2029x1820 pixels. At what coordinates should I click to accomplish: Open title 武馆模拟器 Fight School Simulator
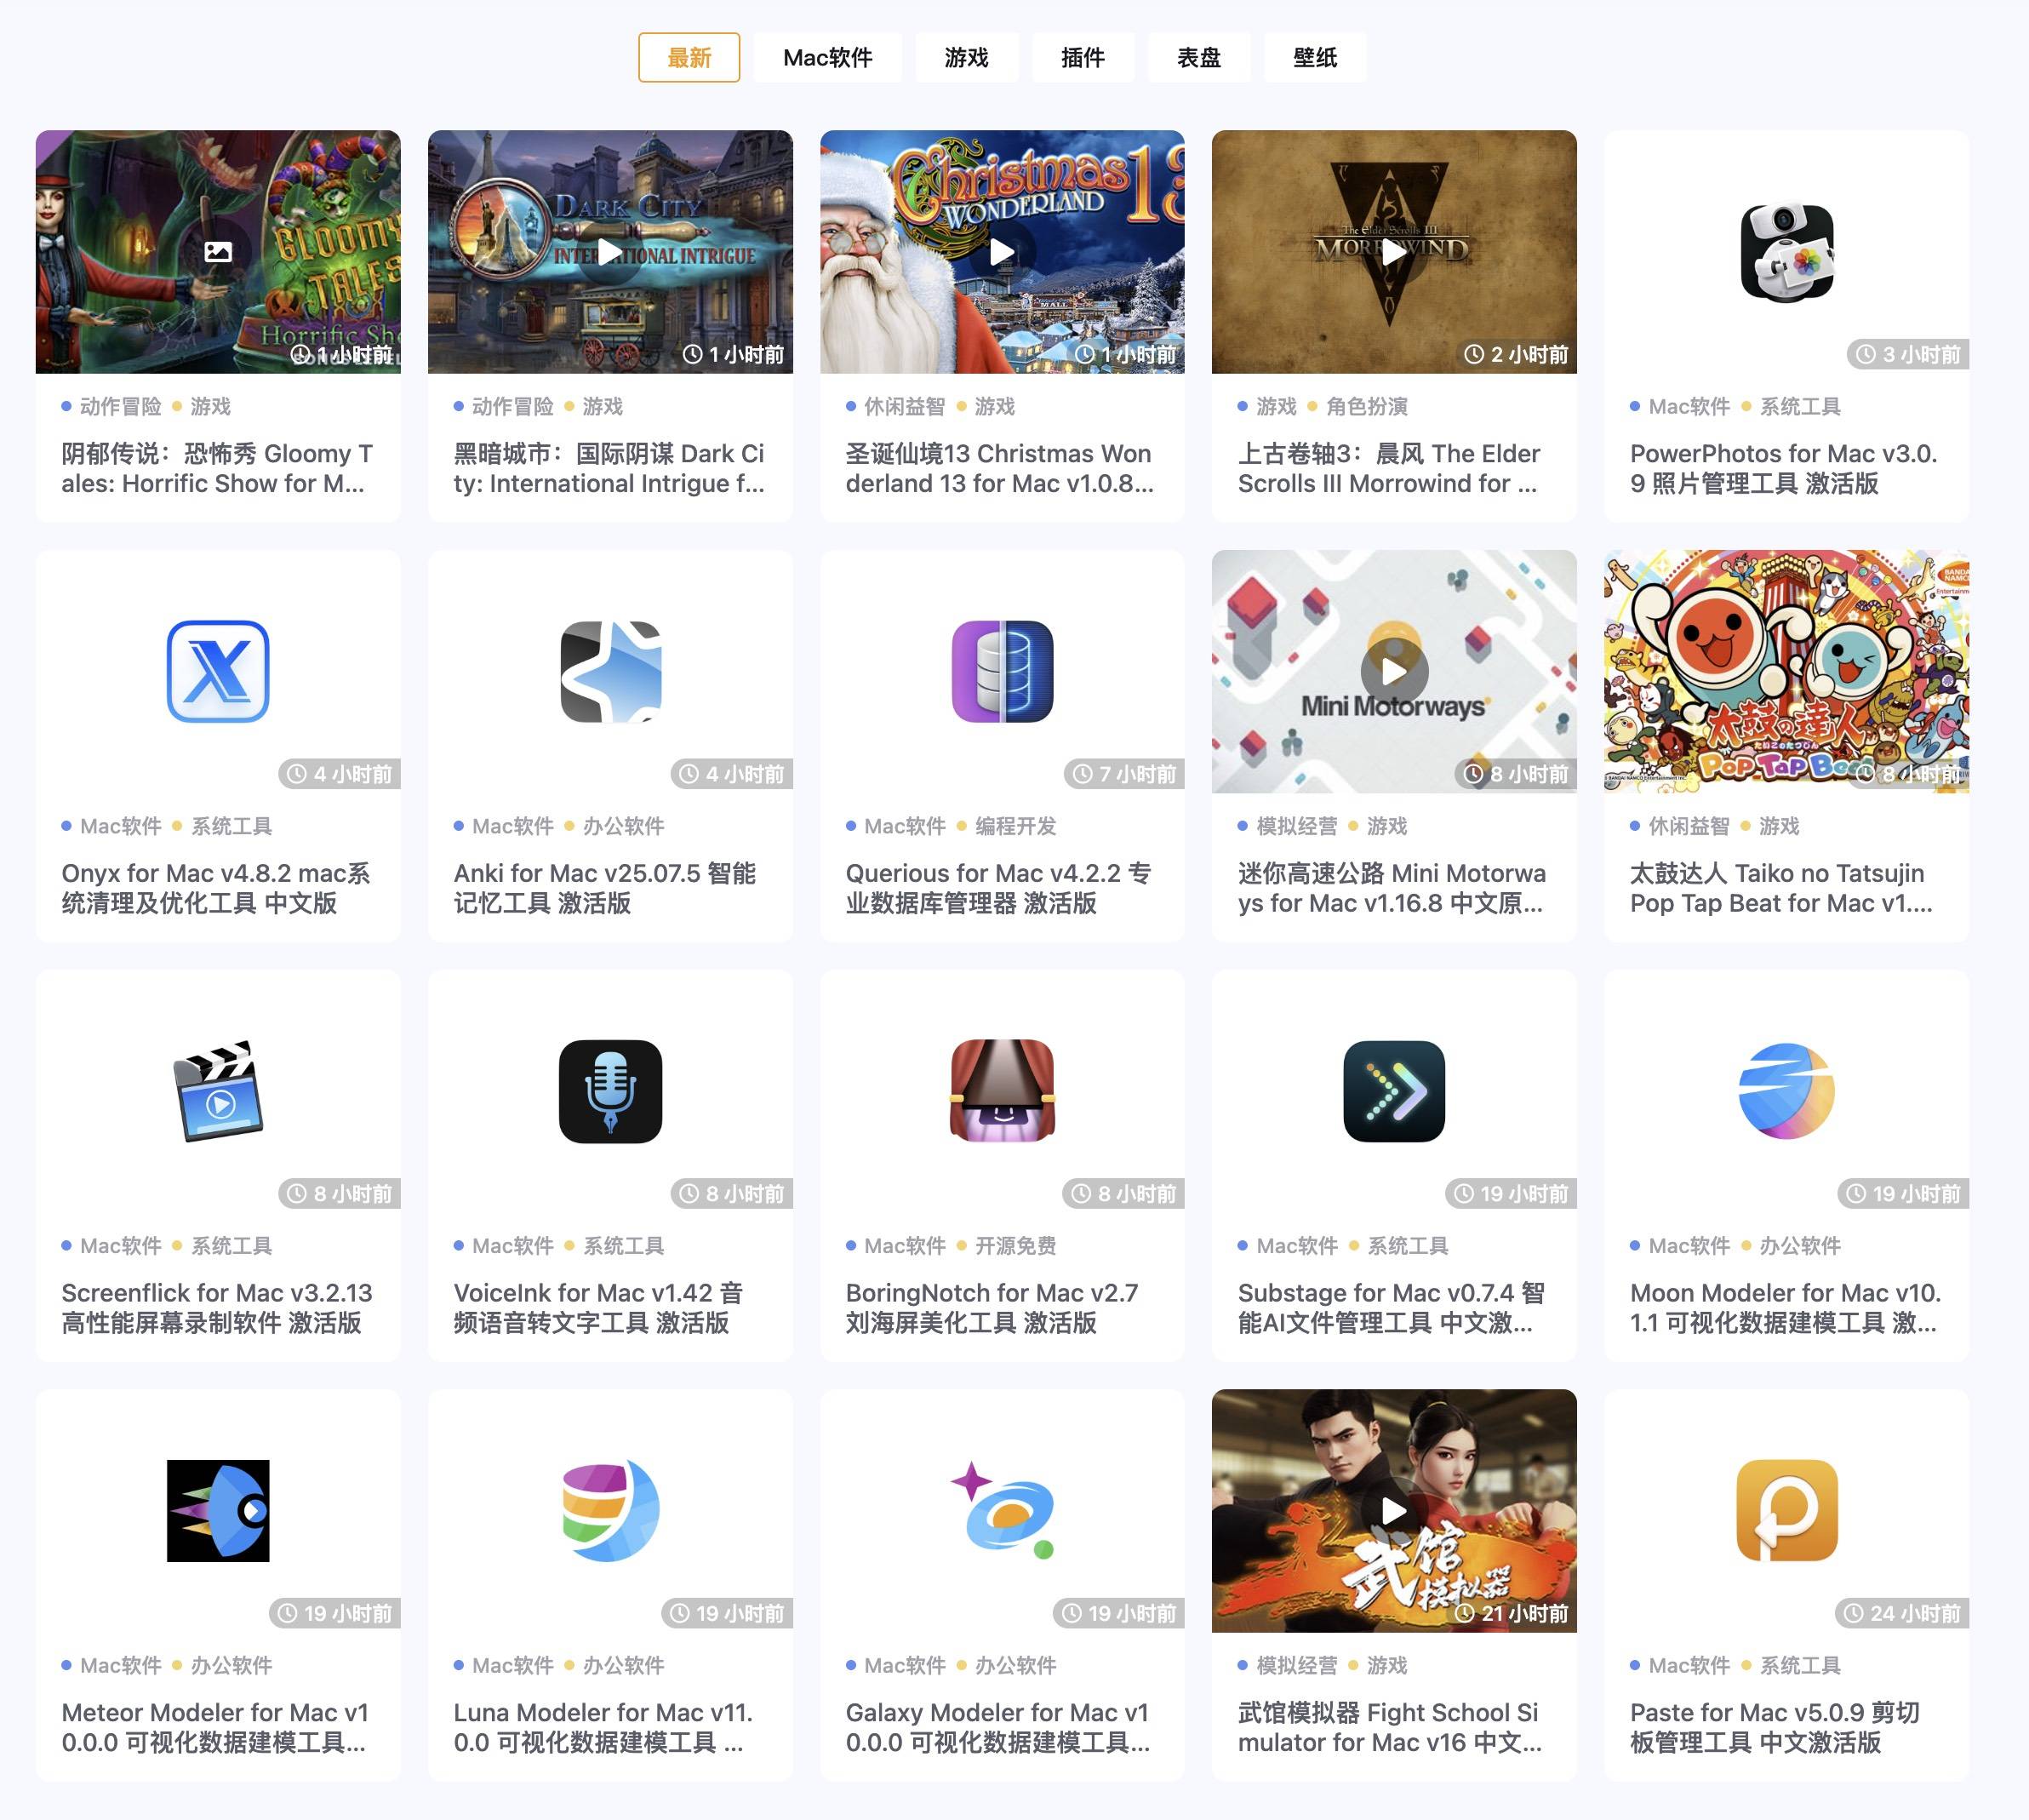(1390, 1727)
